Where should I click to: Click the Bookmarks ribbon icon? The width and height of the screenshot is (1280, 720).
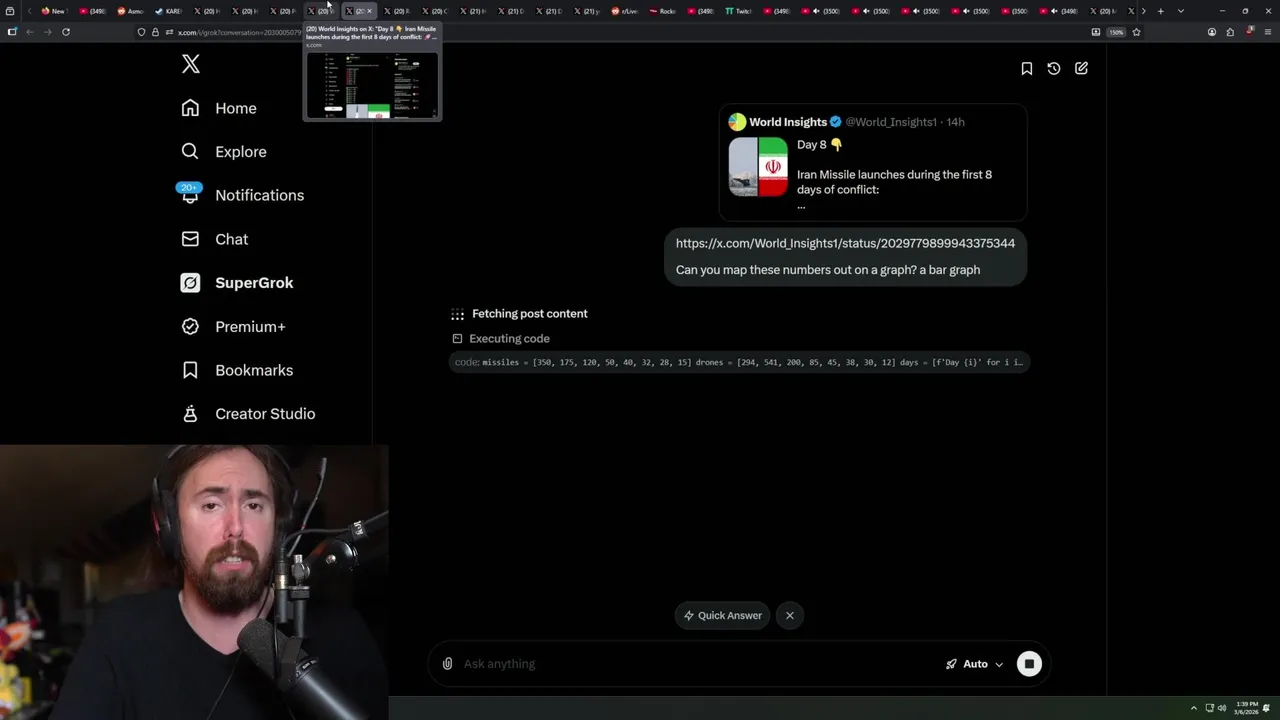pyautogui.click(x=190, y=370)
